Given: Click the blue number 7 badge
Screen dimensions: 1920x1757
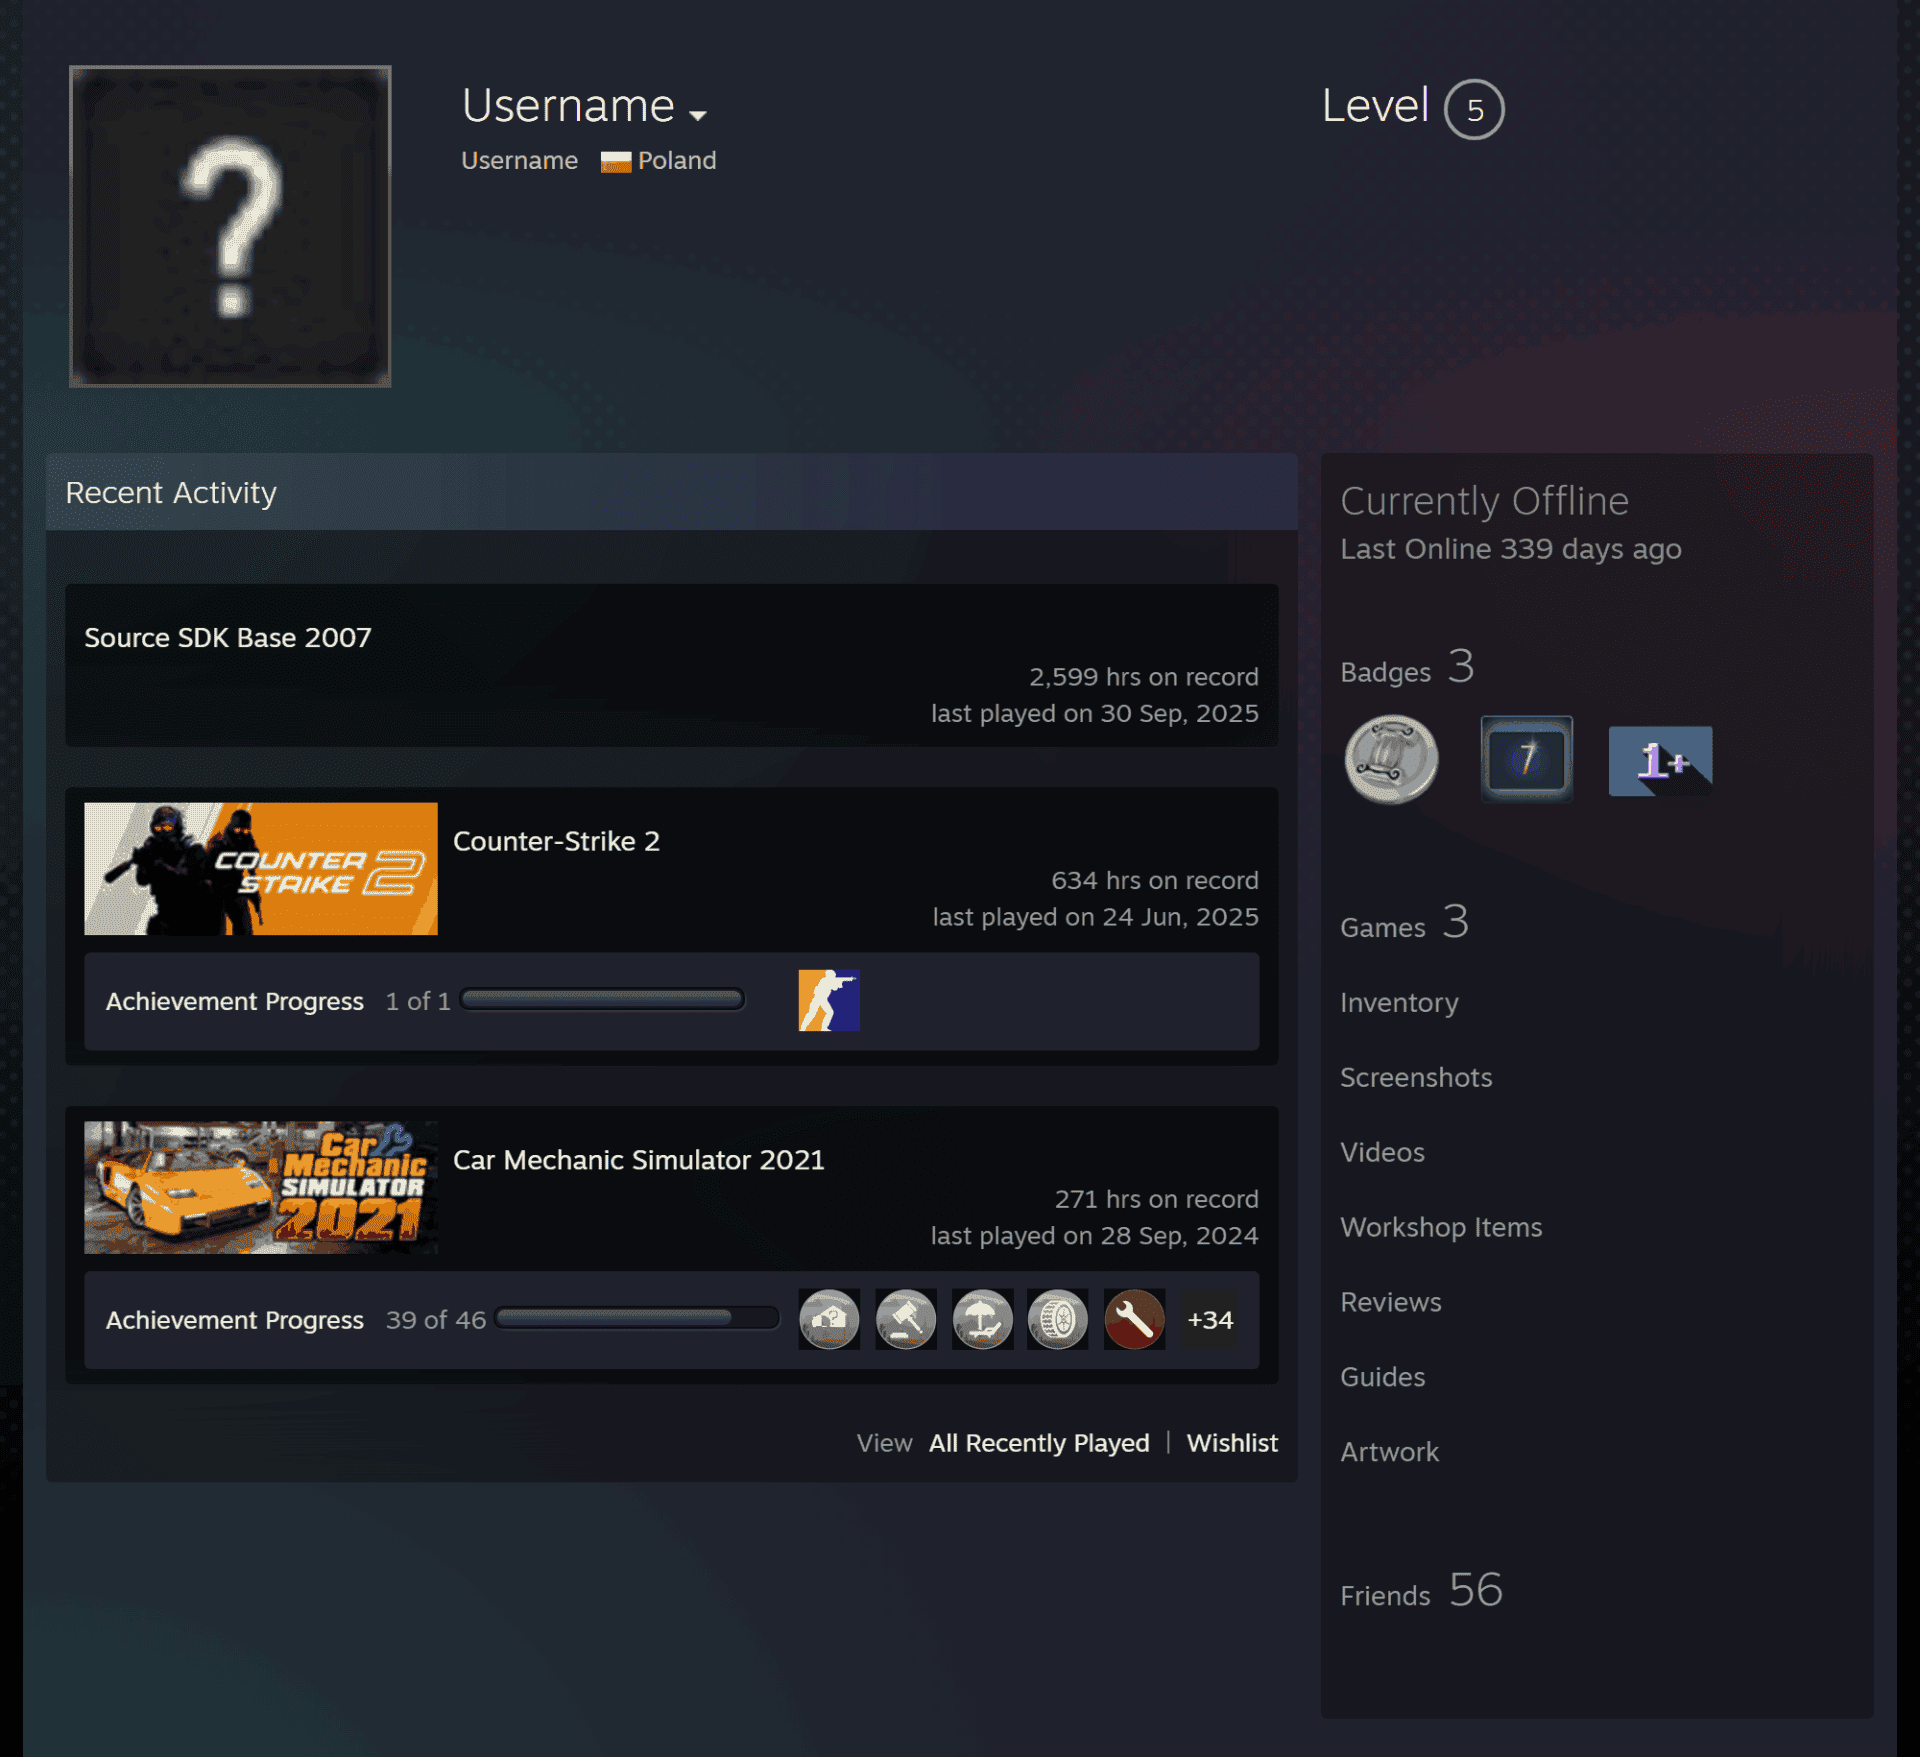Looking at the screenshot, I should point(1526,759).
